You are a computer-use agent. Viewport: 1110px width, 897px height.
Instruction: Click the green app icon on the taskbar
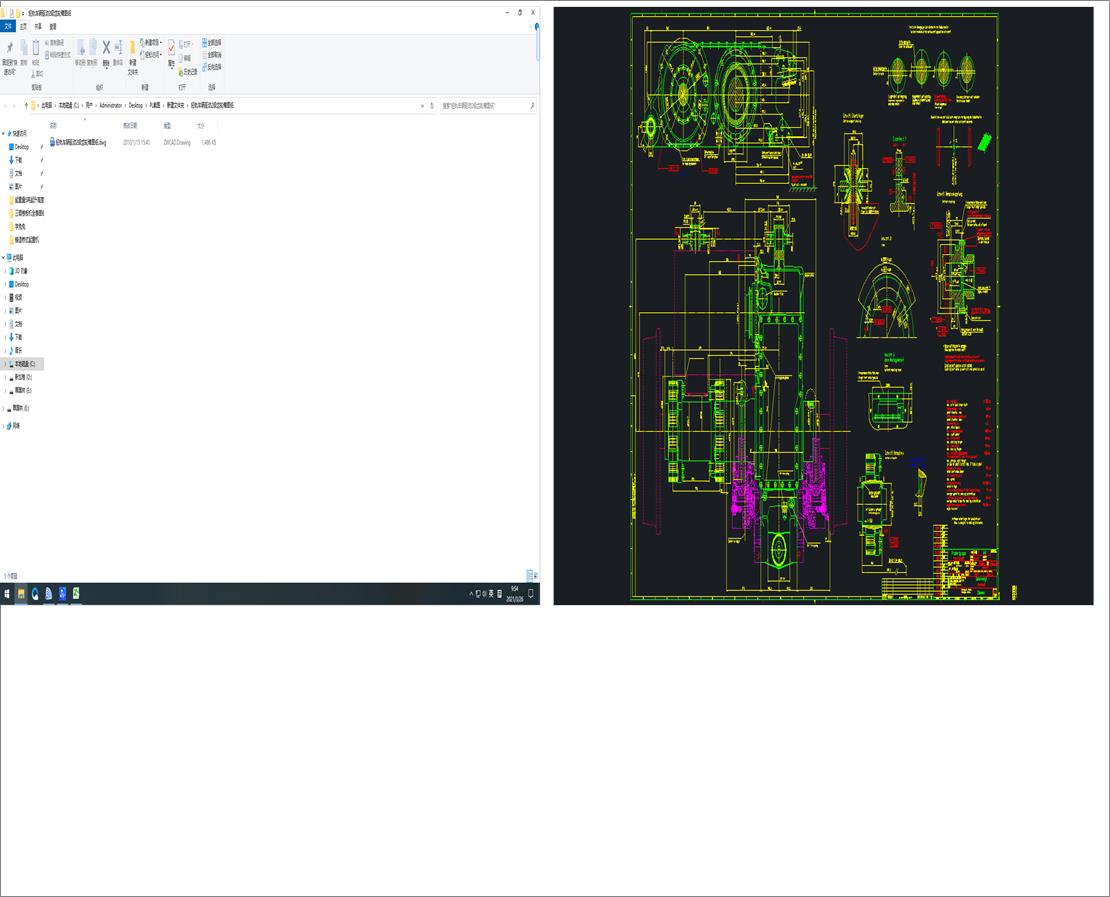[x=76, y=594]
